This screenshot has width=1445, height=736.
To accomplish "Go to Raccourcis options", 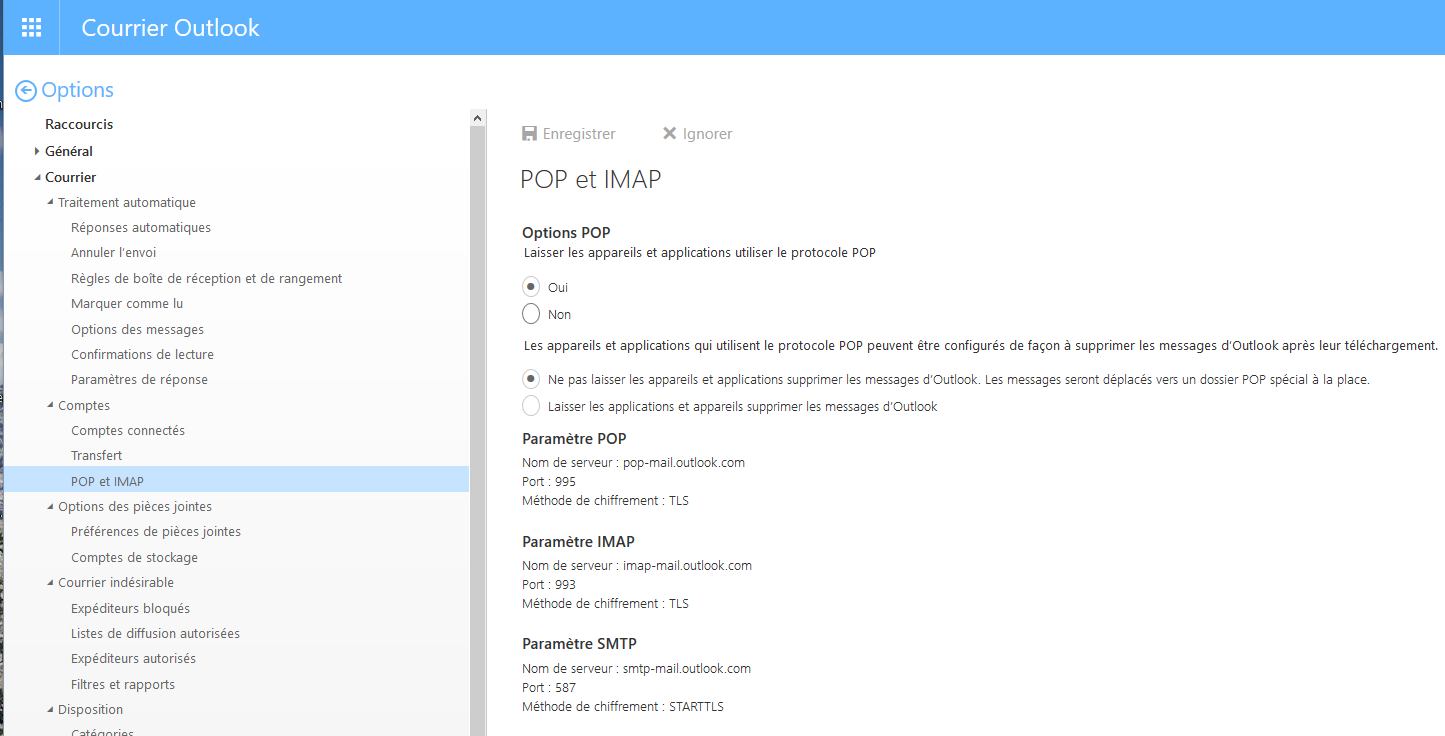I will 79,124.
